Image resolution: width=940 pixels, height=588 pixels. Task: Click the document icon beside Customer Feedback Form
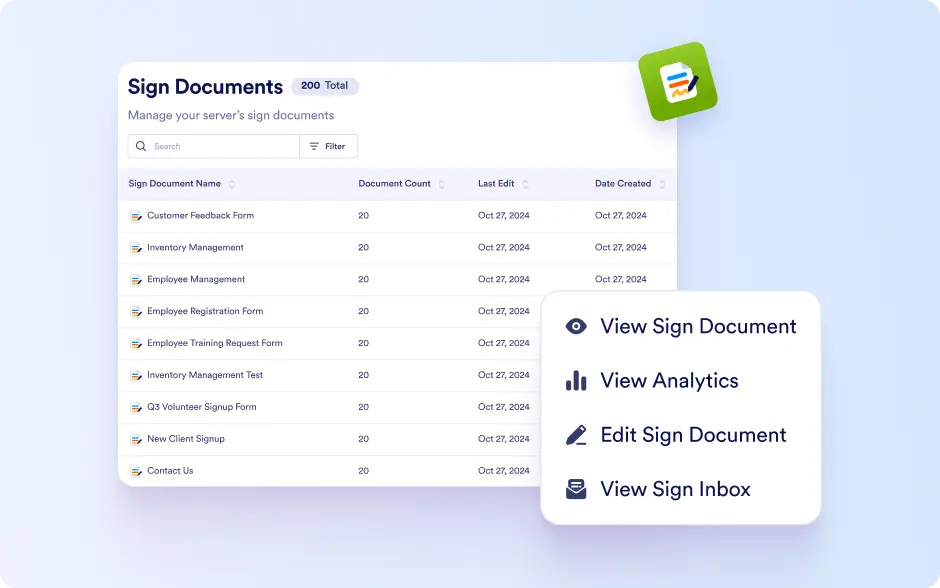tap(136, 216)
